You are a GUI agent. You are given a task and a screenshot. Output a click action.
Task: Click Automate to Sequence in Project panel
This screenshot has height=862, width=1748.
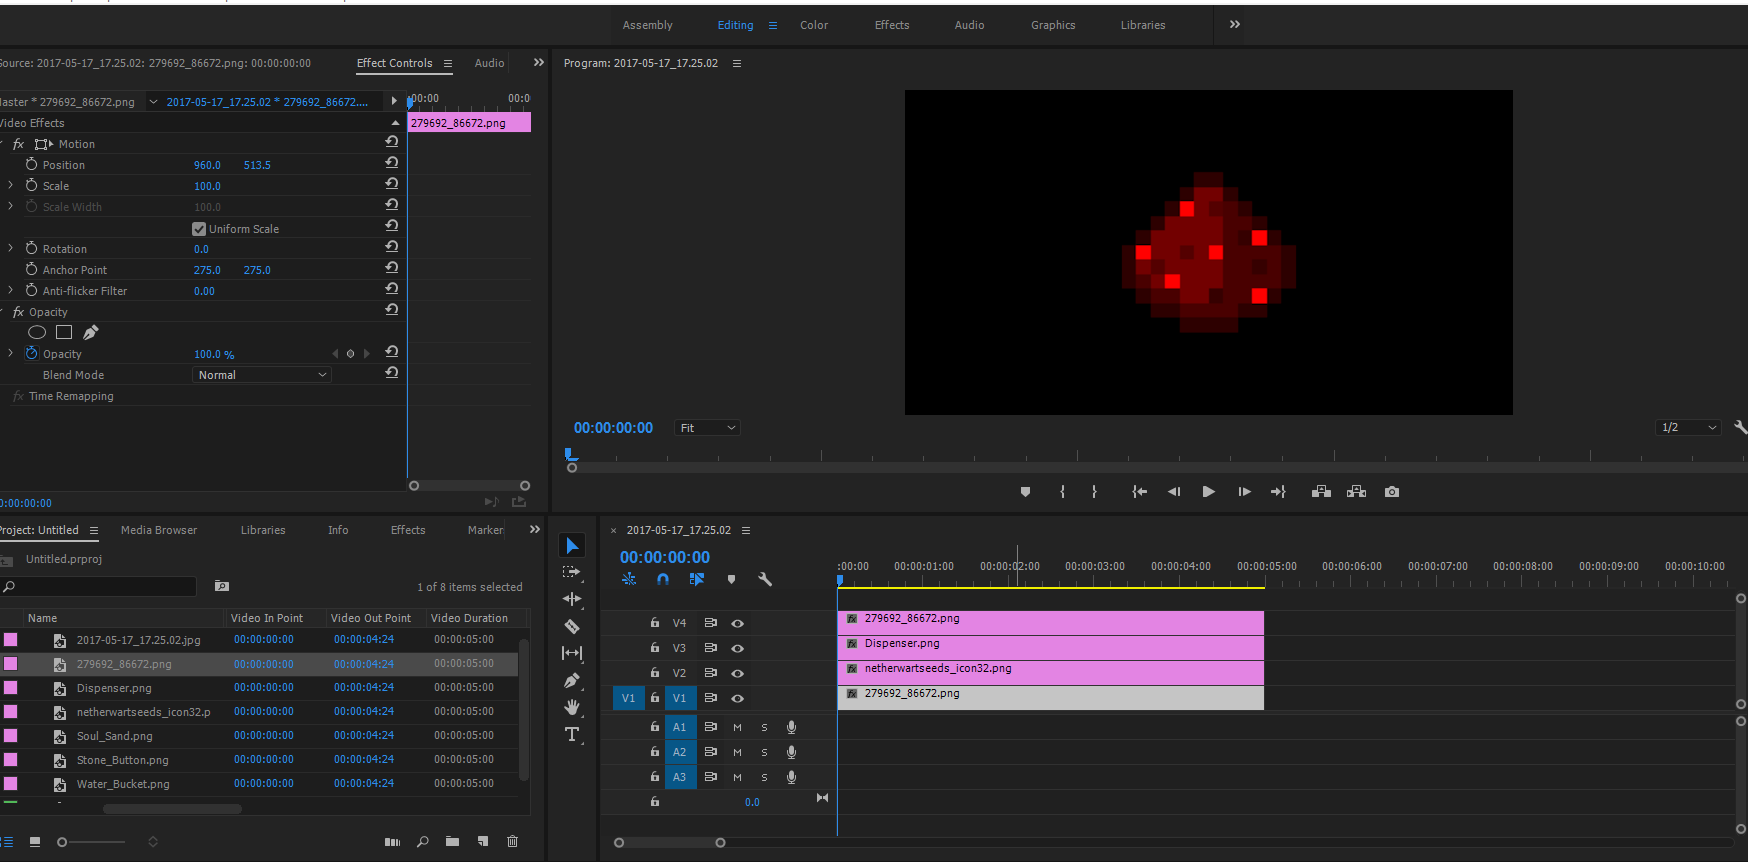pyautogui.click(x=392, y=842)
